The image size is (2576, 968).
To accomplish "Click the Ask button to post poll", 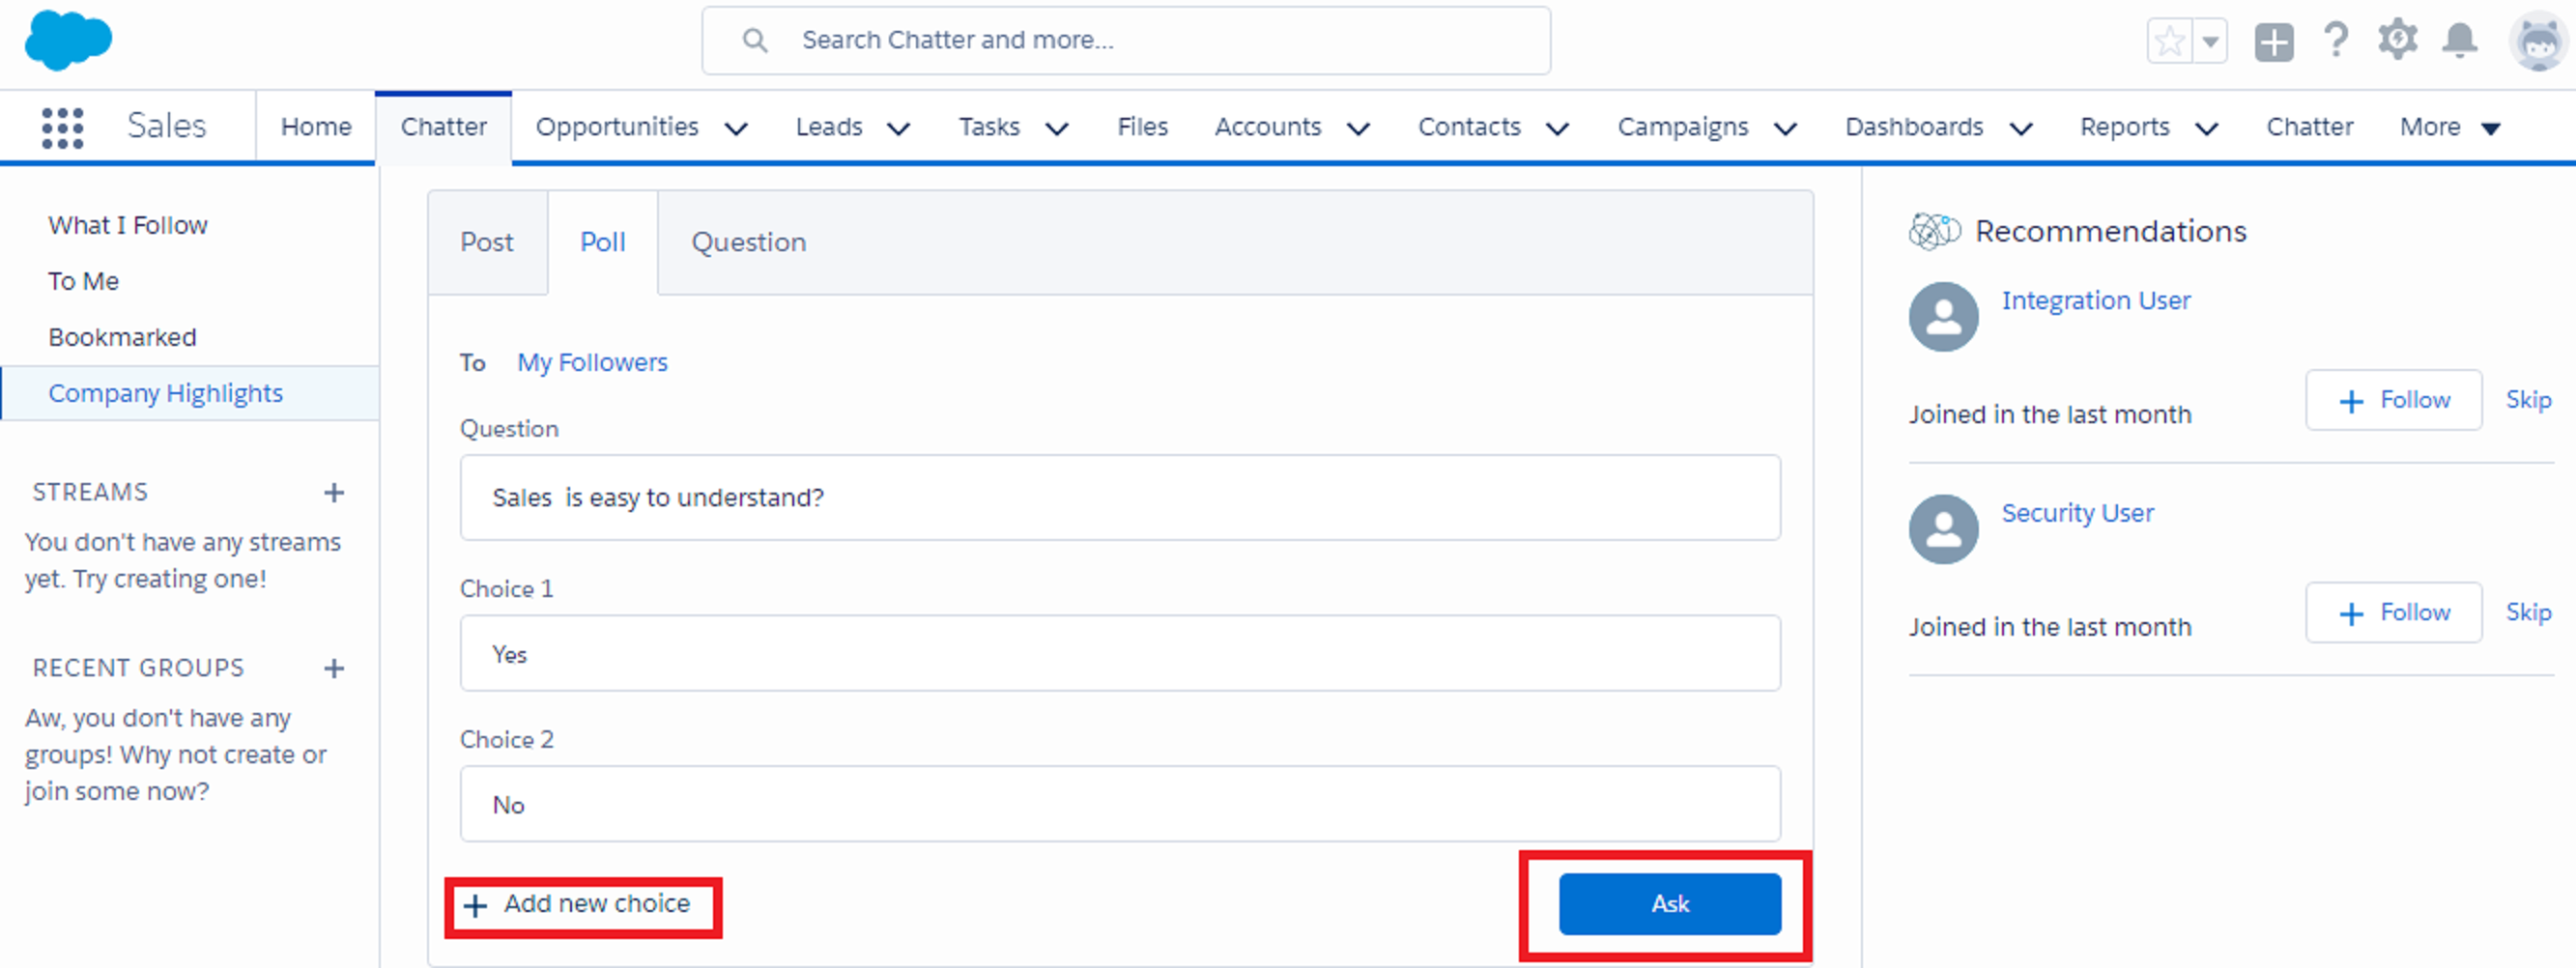I will (1670, 903).
